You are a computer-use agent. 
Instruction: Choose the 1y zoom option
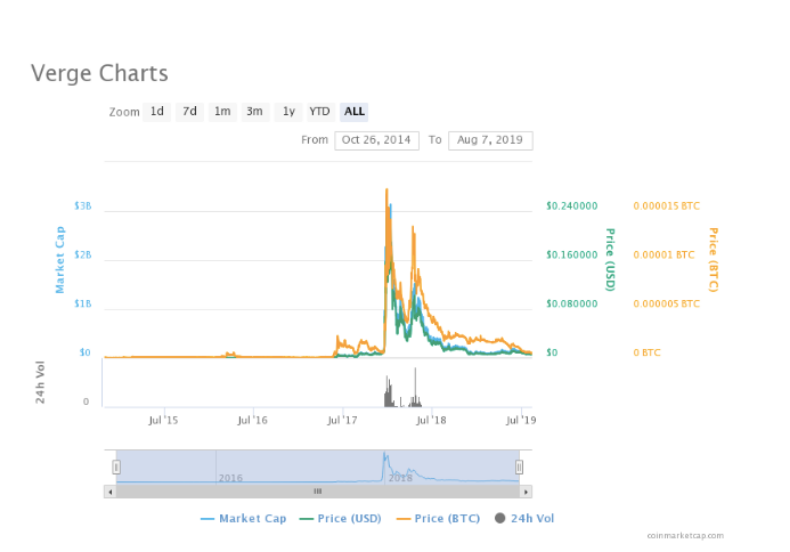[x=288, y=111]
